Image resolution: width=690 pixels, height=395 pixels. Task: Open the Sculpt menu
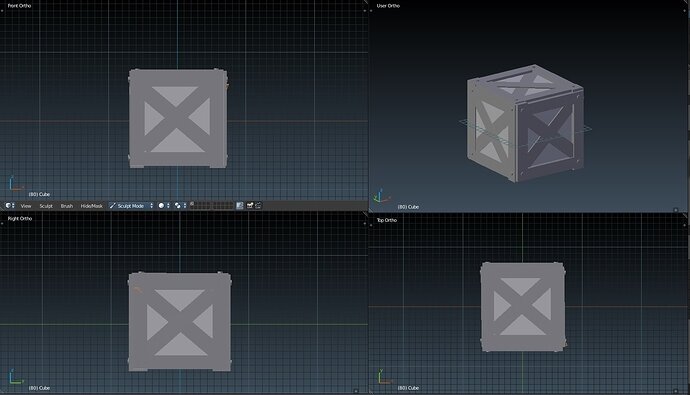point(46,206)
